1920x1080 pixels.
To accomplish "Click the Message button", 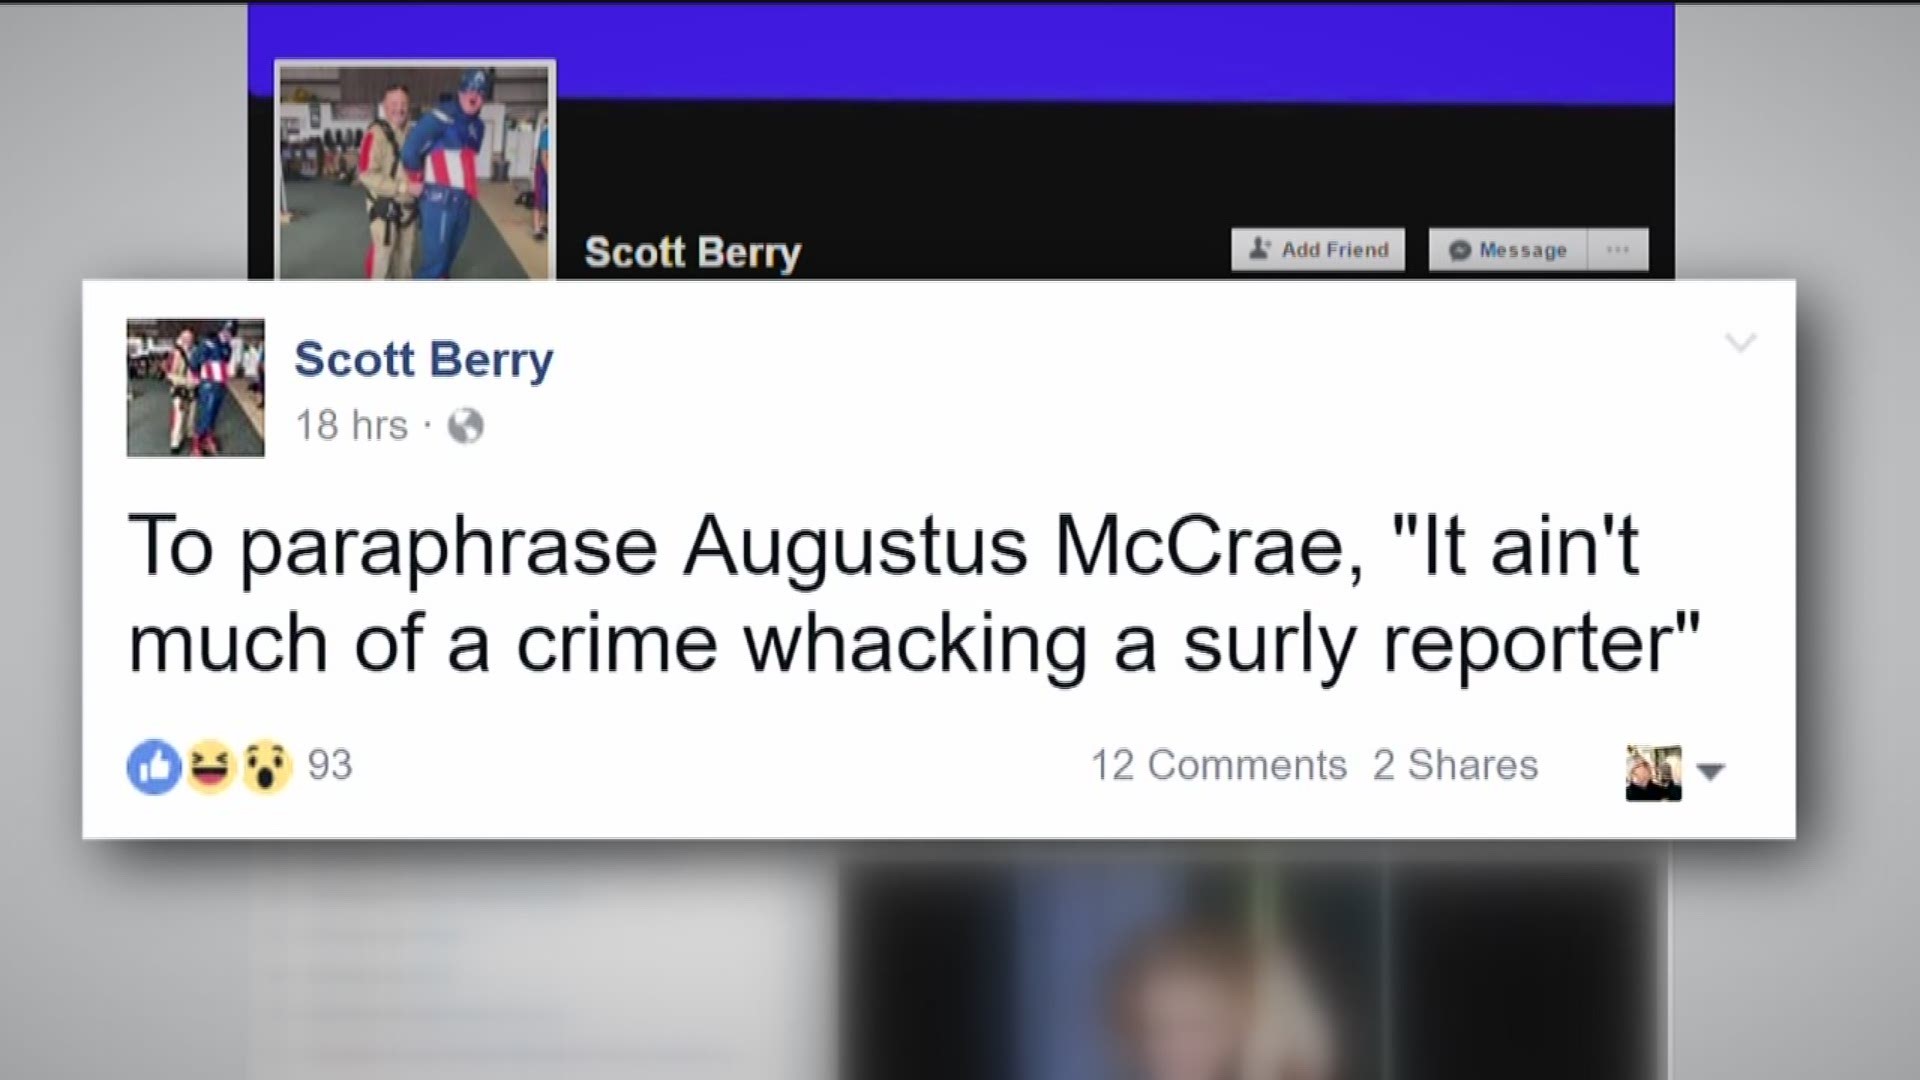I will click(x=1508, y=249).
